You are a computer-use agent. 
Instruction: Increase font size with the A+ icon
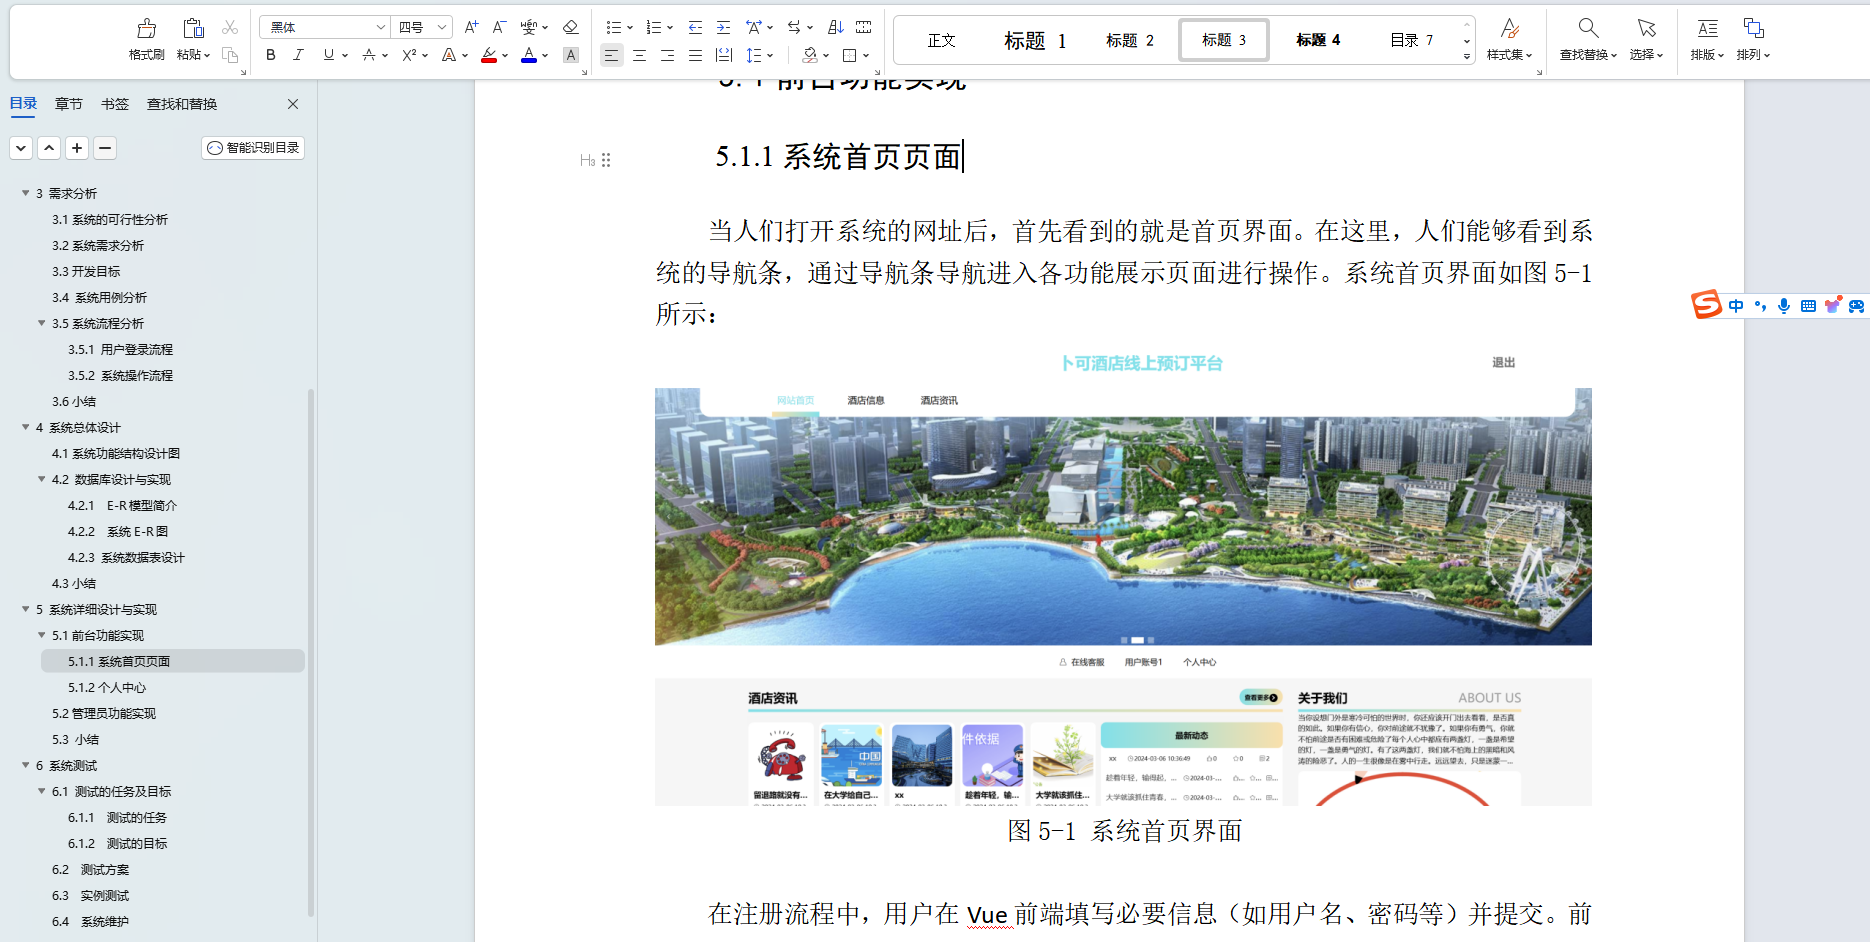[471, 27]
